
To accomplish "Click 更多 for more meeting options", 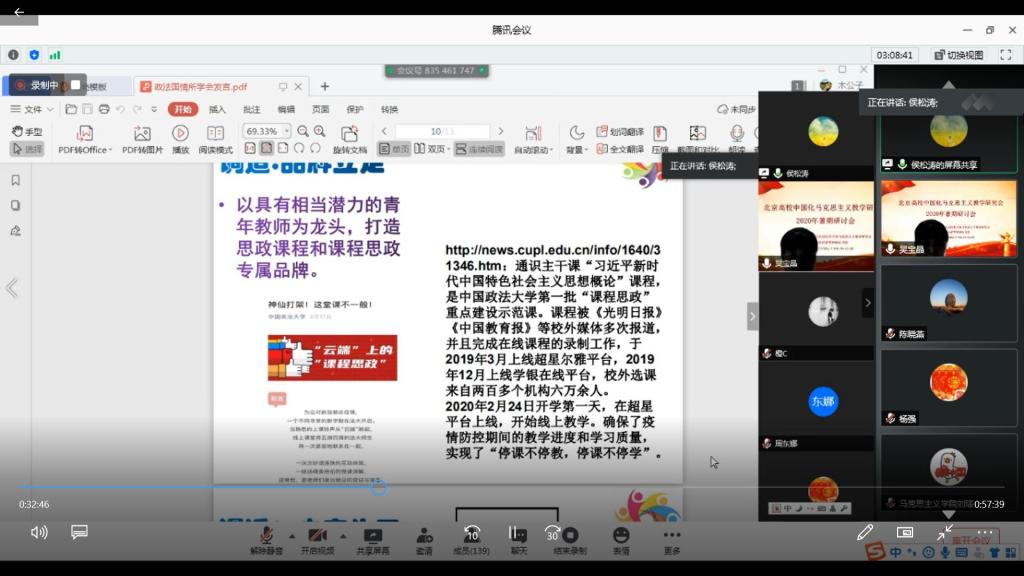I will coord(672,535).
